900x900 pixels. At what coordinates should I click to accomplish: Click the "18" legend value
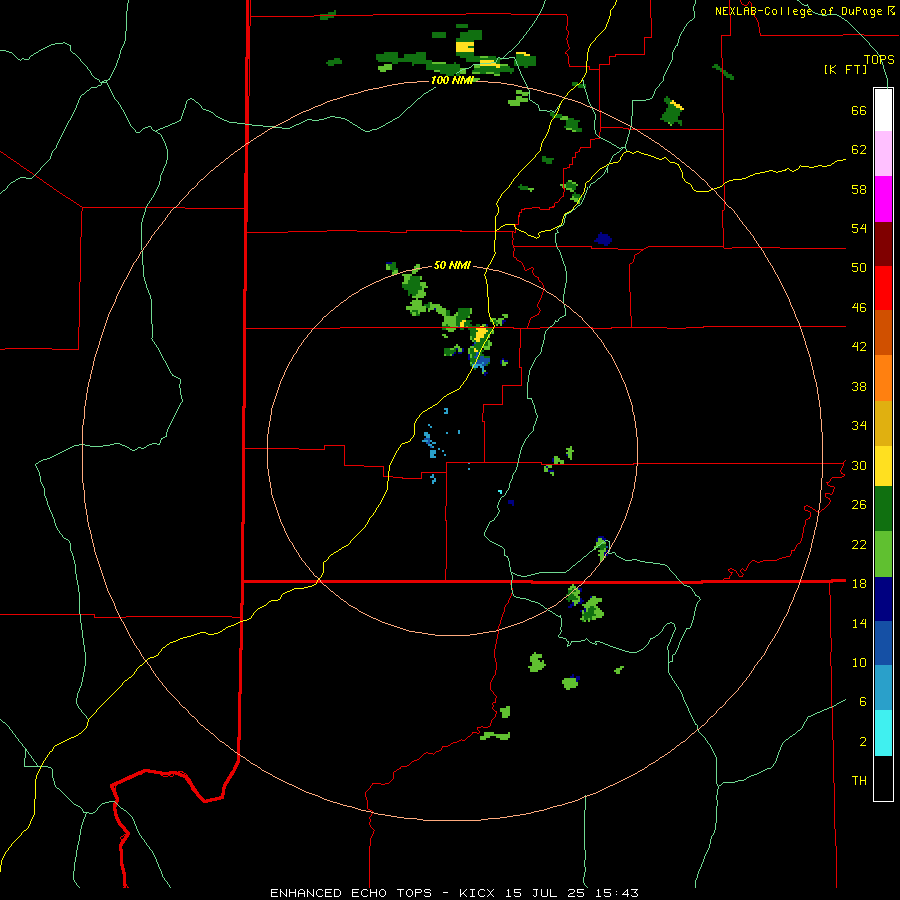tap(859, 584)
